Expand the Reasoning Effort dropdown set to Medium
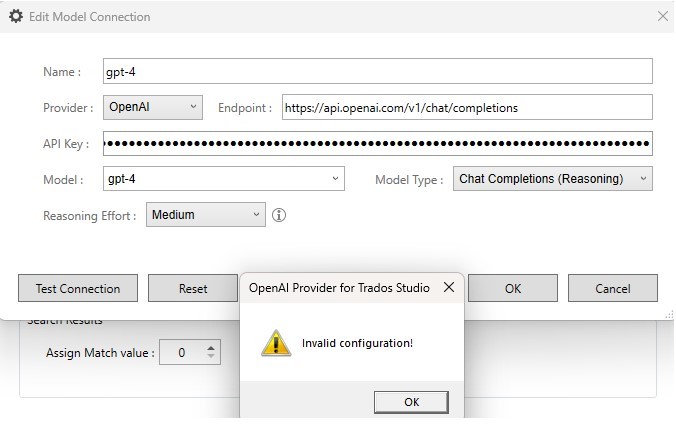Image resolution: width=676 pixels, height=426 pixels. (x=206, y=214)
